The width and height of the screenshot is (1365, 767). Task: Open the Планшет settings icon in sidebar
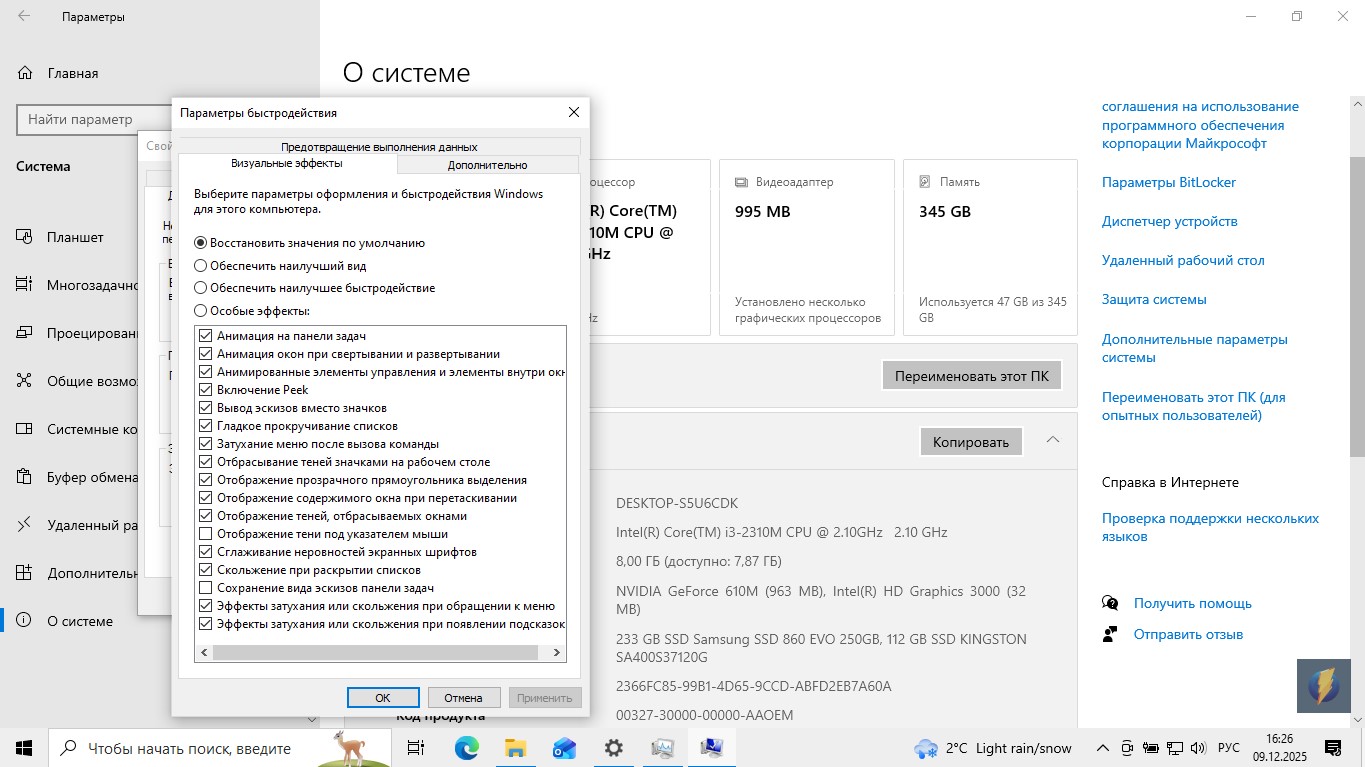pyautogui.click(x=25, y=237)
